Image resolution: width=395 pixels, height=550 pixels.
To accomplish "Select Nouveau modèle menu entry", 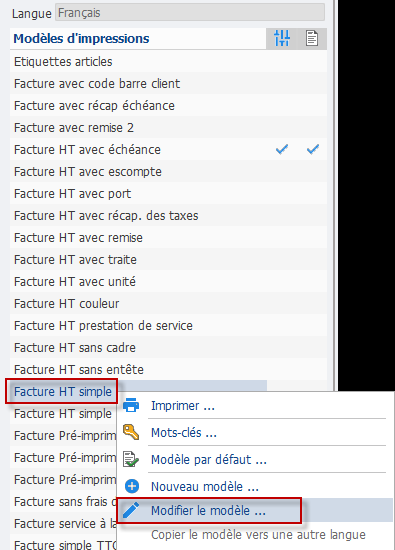I will click(x=205, y=487).
